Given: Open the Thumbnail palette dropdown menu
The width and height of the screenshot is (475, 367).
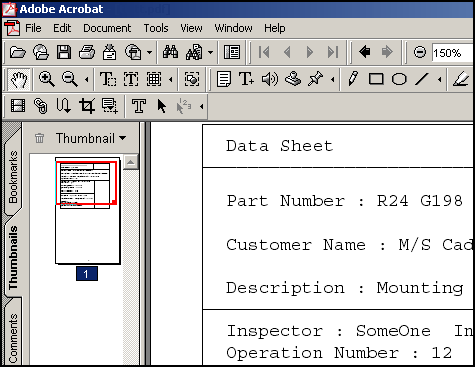Looking at the screenshot, I should click(x=91, y=138).
